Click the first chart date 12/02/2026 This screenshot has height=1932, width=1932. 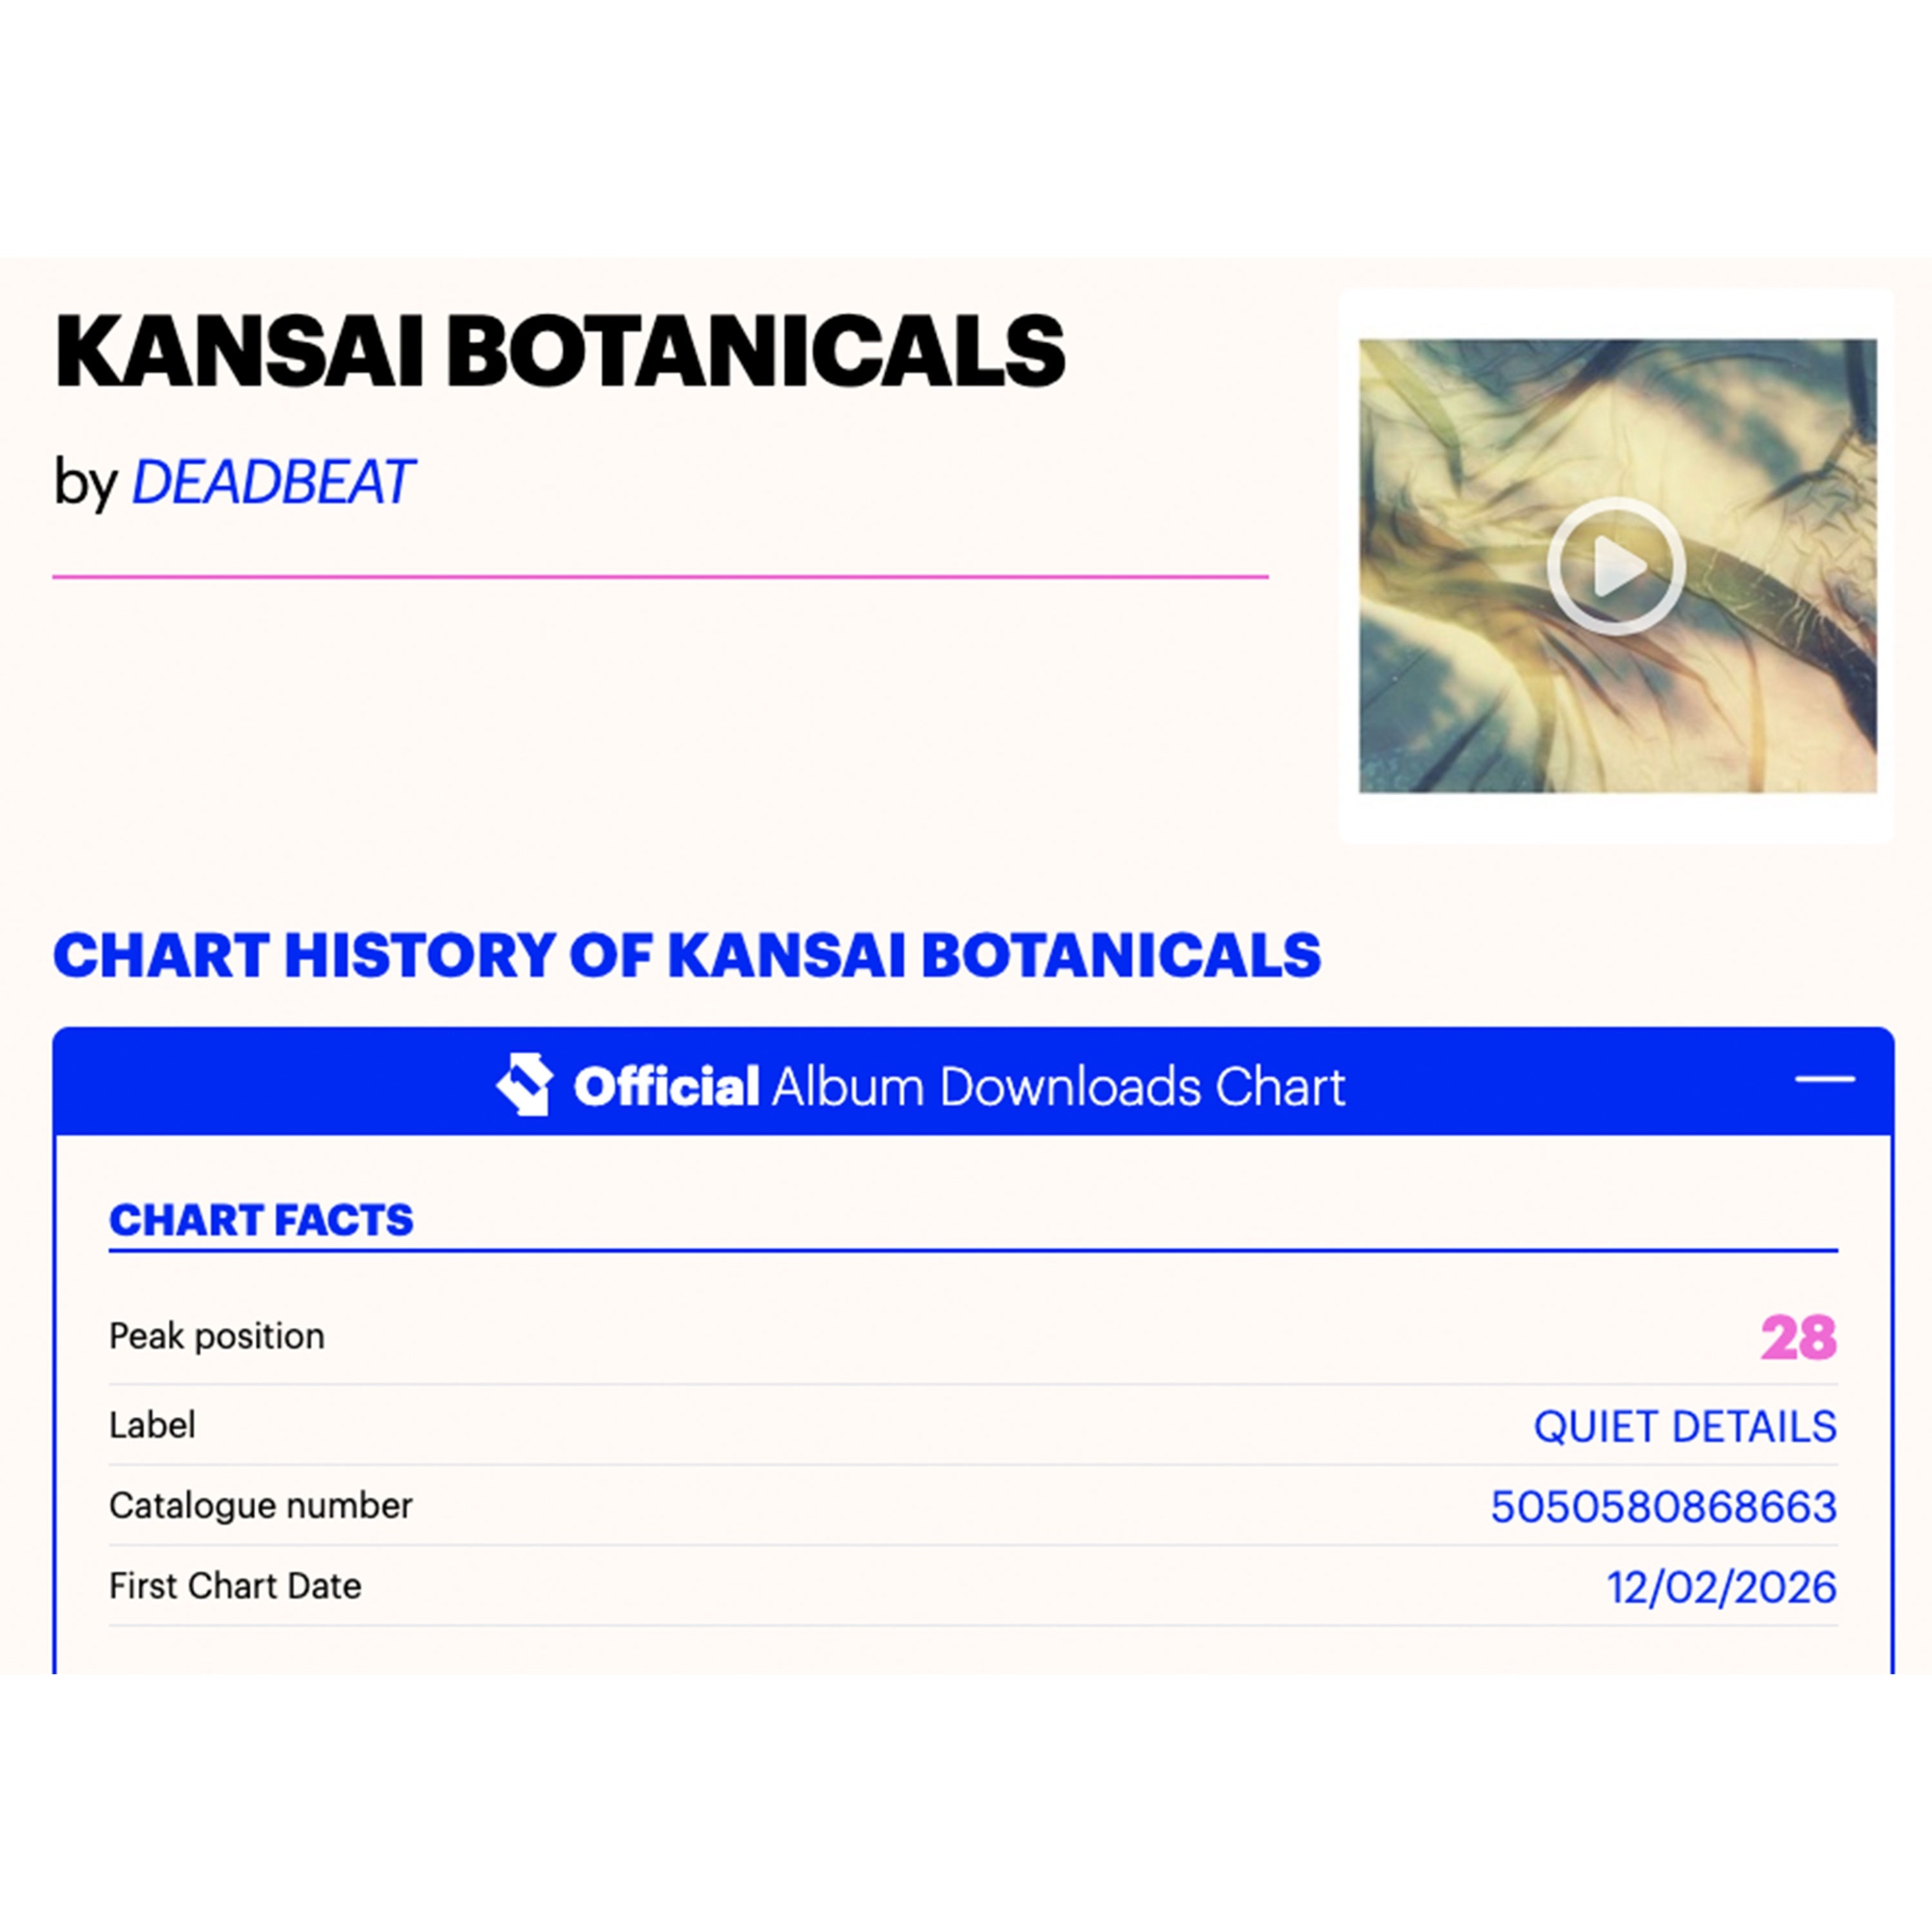[x=1721, y=1587]
